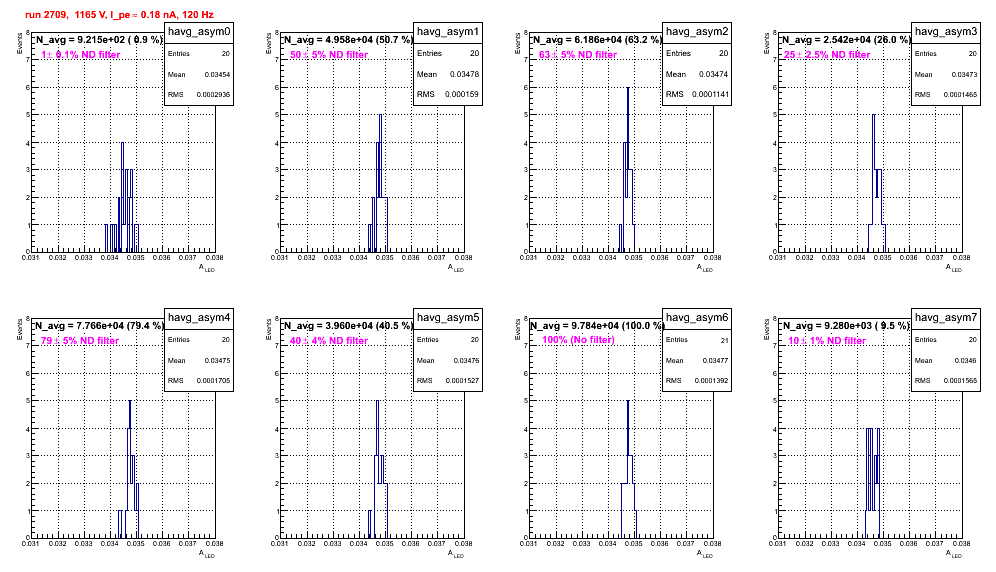
Task: Click the N_avg = 7.766e+04 label
Action: click(x=99, y=325)
